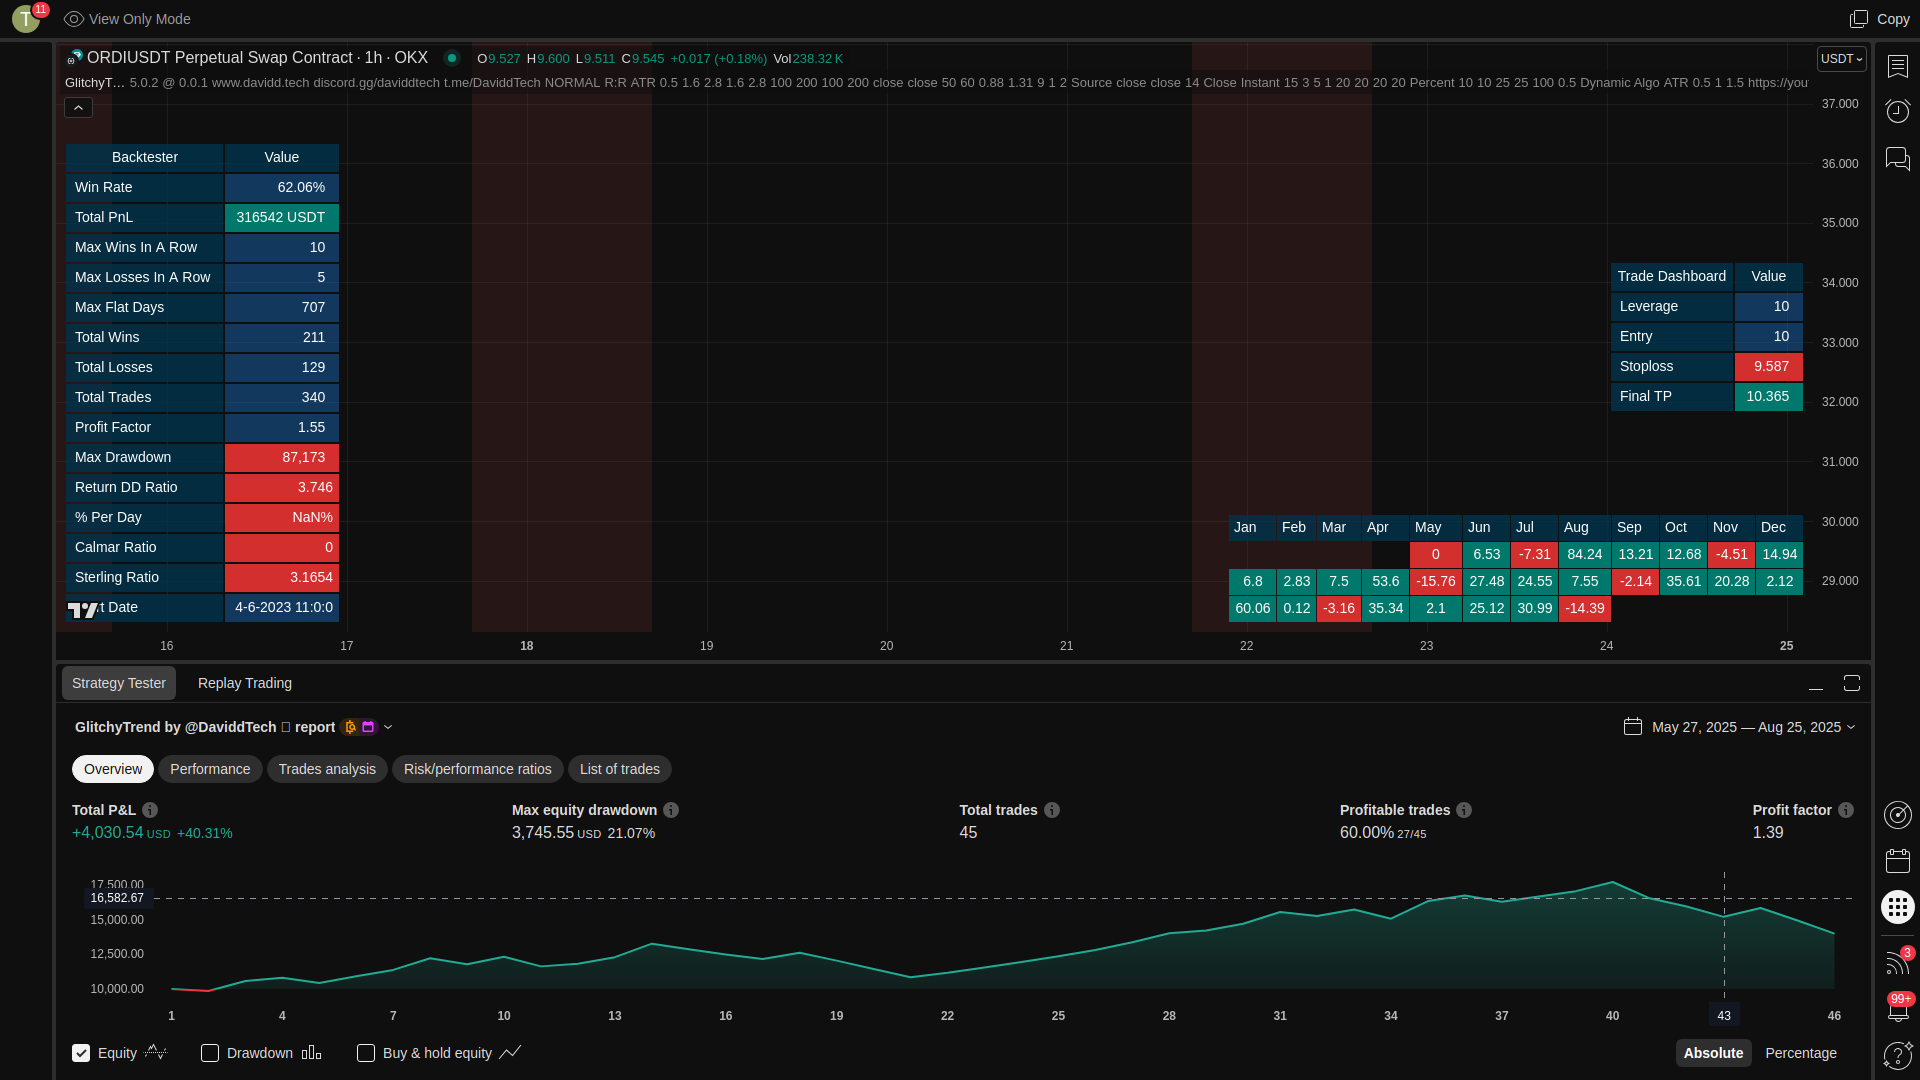Image resolution: width=1920 pixels, height=1080 pixels.
Task: Click the orange deep backtesting icon beside report
Action: (x=350, y=727)
